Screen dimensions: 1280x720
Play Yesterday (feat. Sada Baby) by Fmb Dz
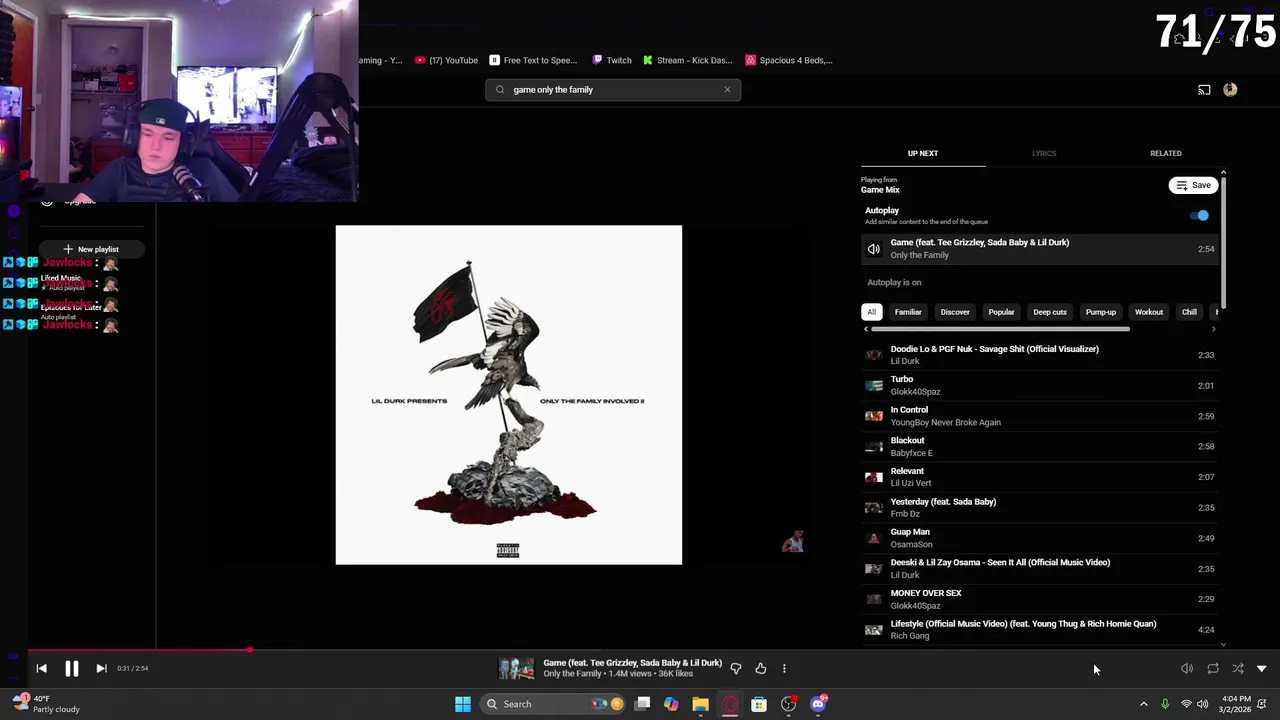click(1040, 508)
